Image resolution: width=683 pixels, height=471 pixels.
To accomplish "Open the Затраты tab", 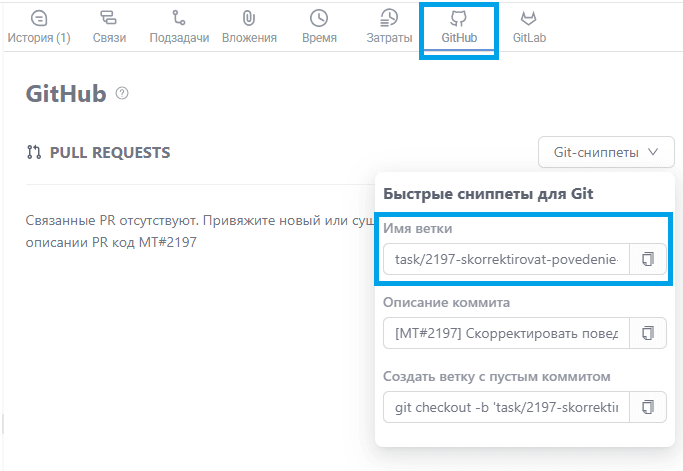I will pyautogui.click(x=389, y=27).
